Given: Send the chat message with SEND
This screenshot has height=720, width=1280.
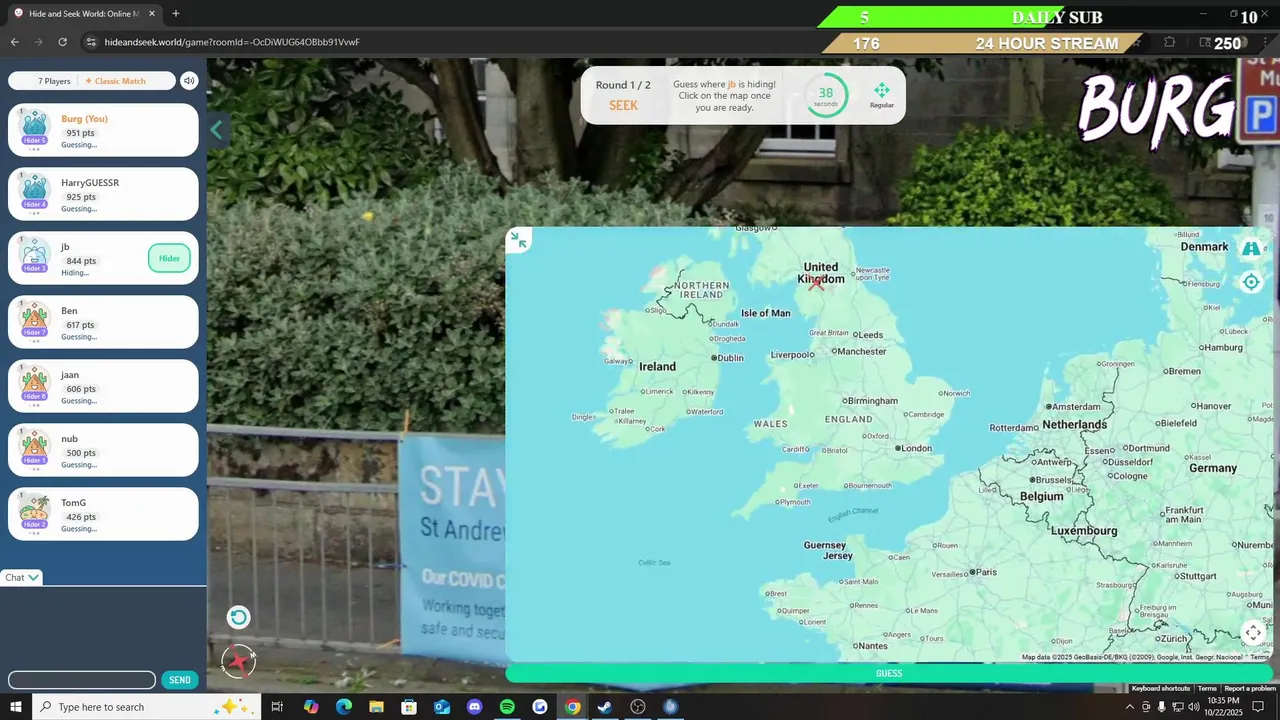Looking at the screenshot, I should [x=180, y=680].
